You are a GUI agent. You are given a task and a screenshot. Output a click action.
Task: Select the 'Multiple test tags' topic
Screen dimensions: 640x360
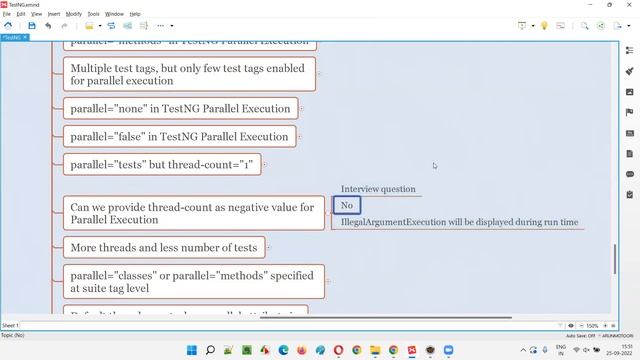coord(189,74)
